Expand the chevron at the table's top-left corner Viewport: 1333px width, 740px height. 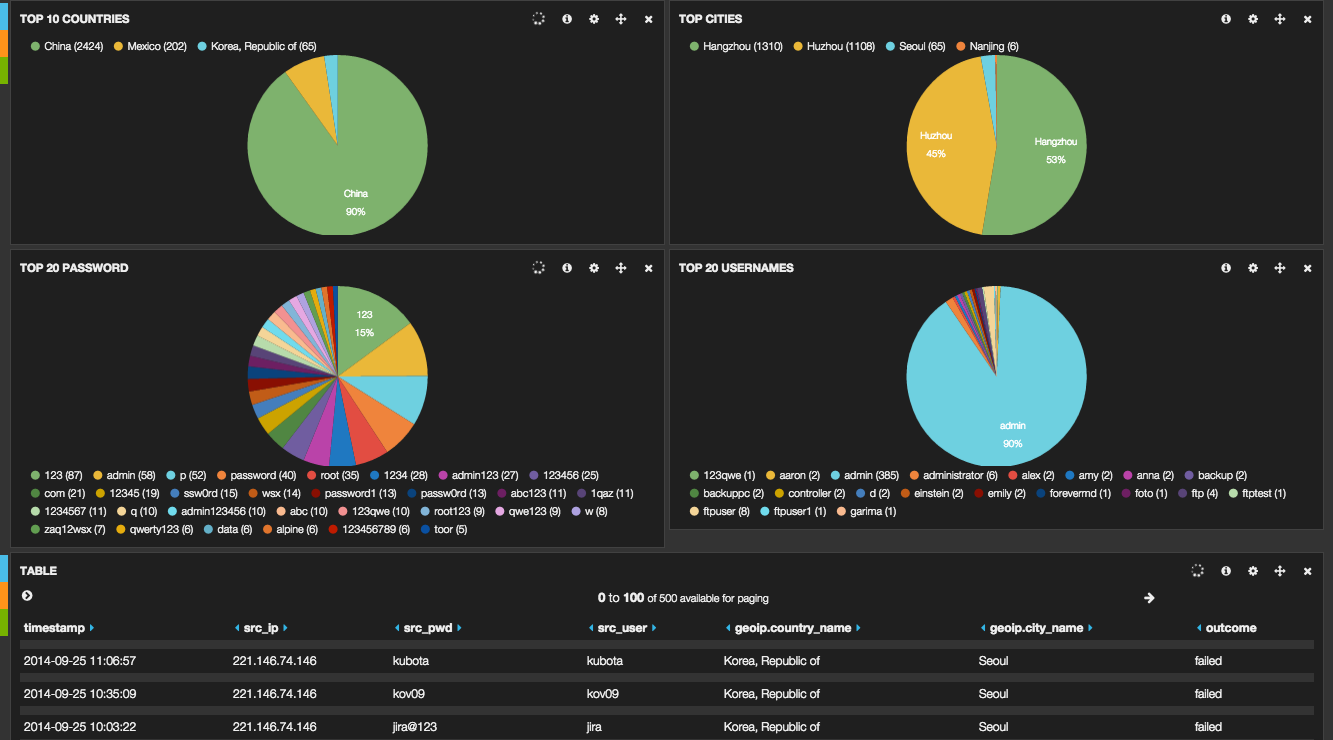coord(27,596)
